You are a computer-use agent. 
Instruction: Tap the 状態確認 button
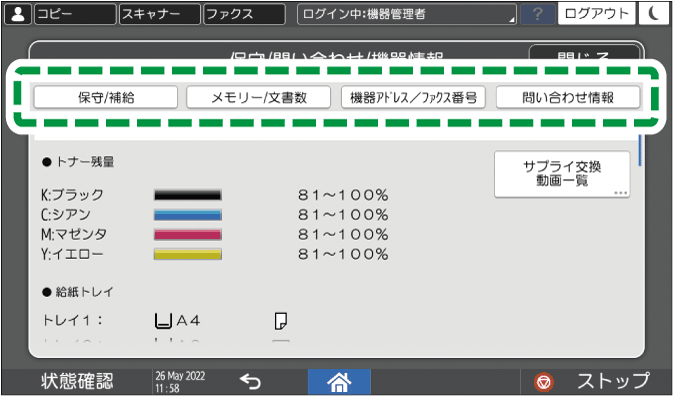77,382
